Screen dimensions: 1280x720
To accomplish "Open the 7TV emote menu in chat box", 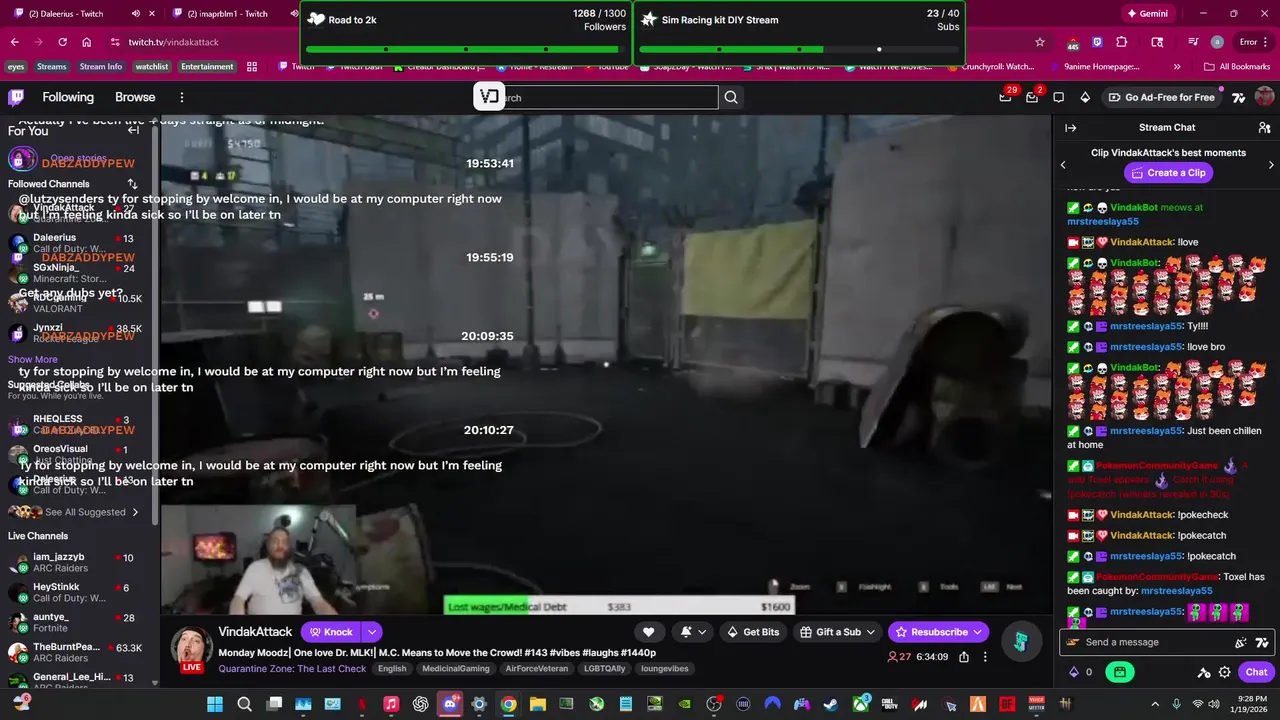I will click(x=1262, y=642).
